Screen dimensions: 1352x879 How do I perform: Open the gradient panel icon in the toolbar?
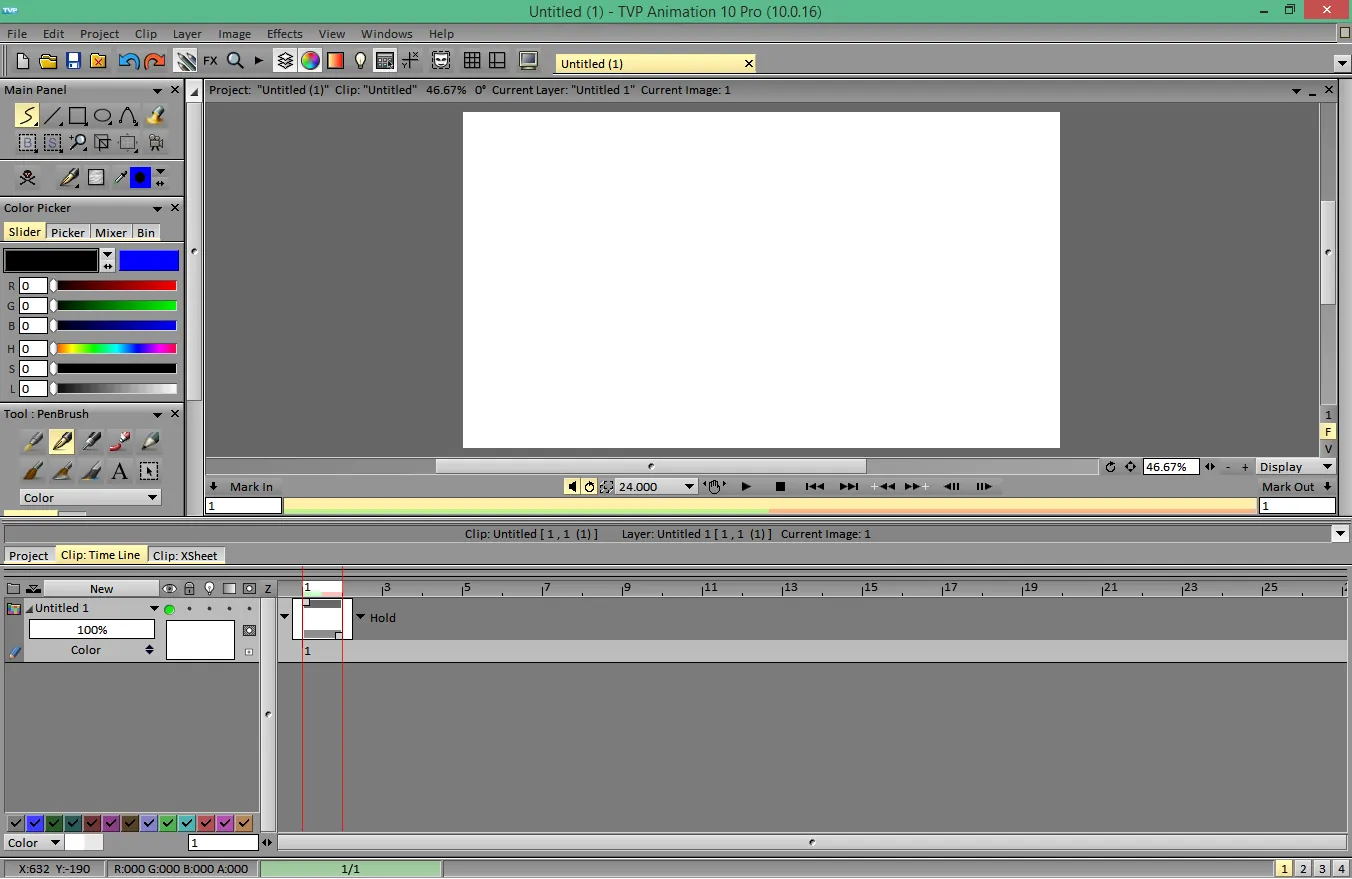pyautogui.click(x=335, y=61)
